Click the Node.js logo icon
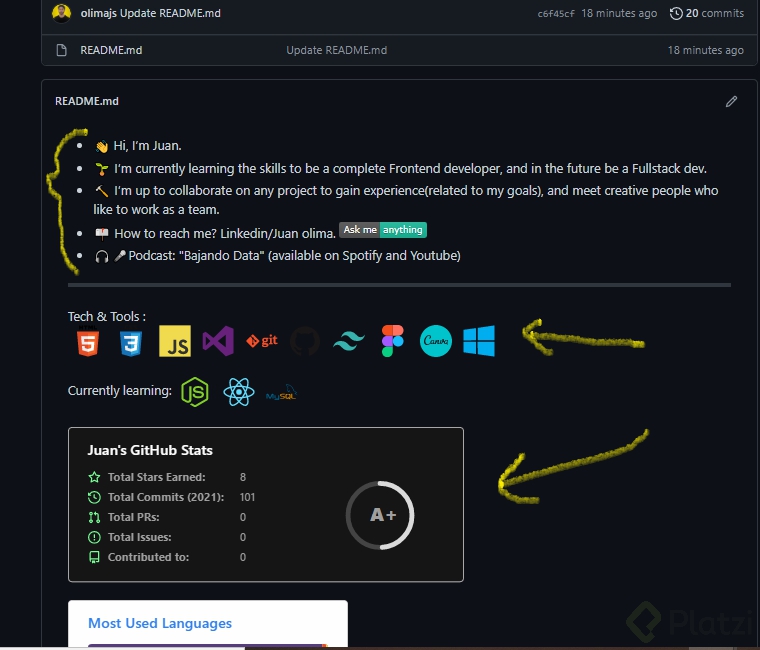Screen dimensions: 760x650 click(195, 392)
